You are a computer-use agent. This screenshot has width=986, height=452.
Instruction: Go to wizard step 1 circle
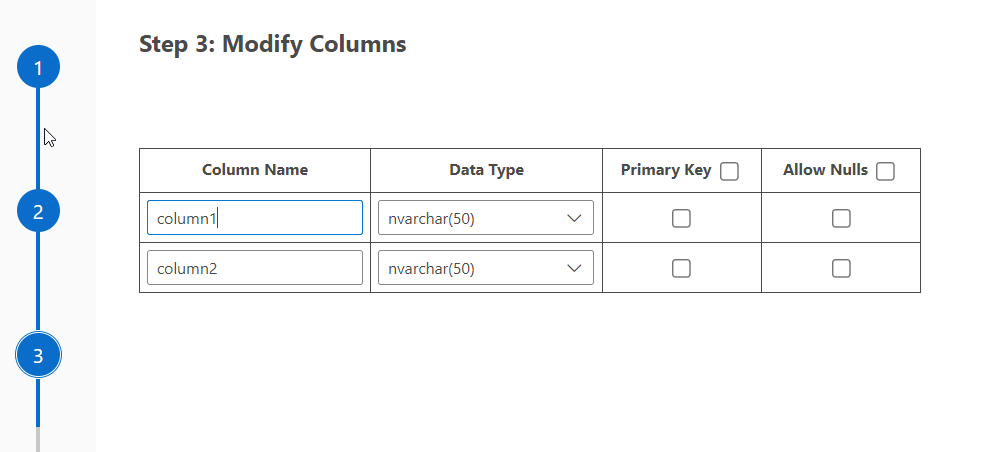click(x=38, y=68)
